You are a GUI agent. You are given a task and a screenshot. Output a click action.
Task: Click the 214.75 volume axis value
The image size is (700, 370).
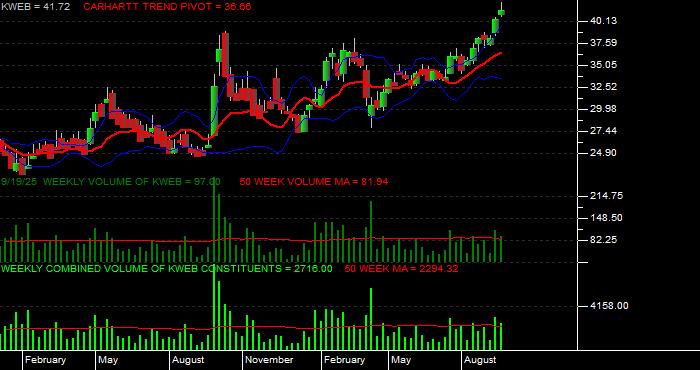click(607, 196)
